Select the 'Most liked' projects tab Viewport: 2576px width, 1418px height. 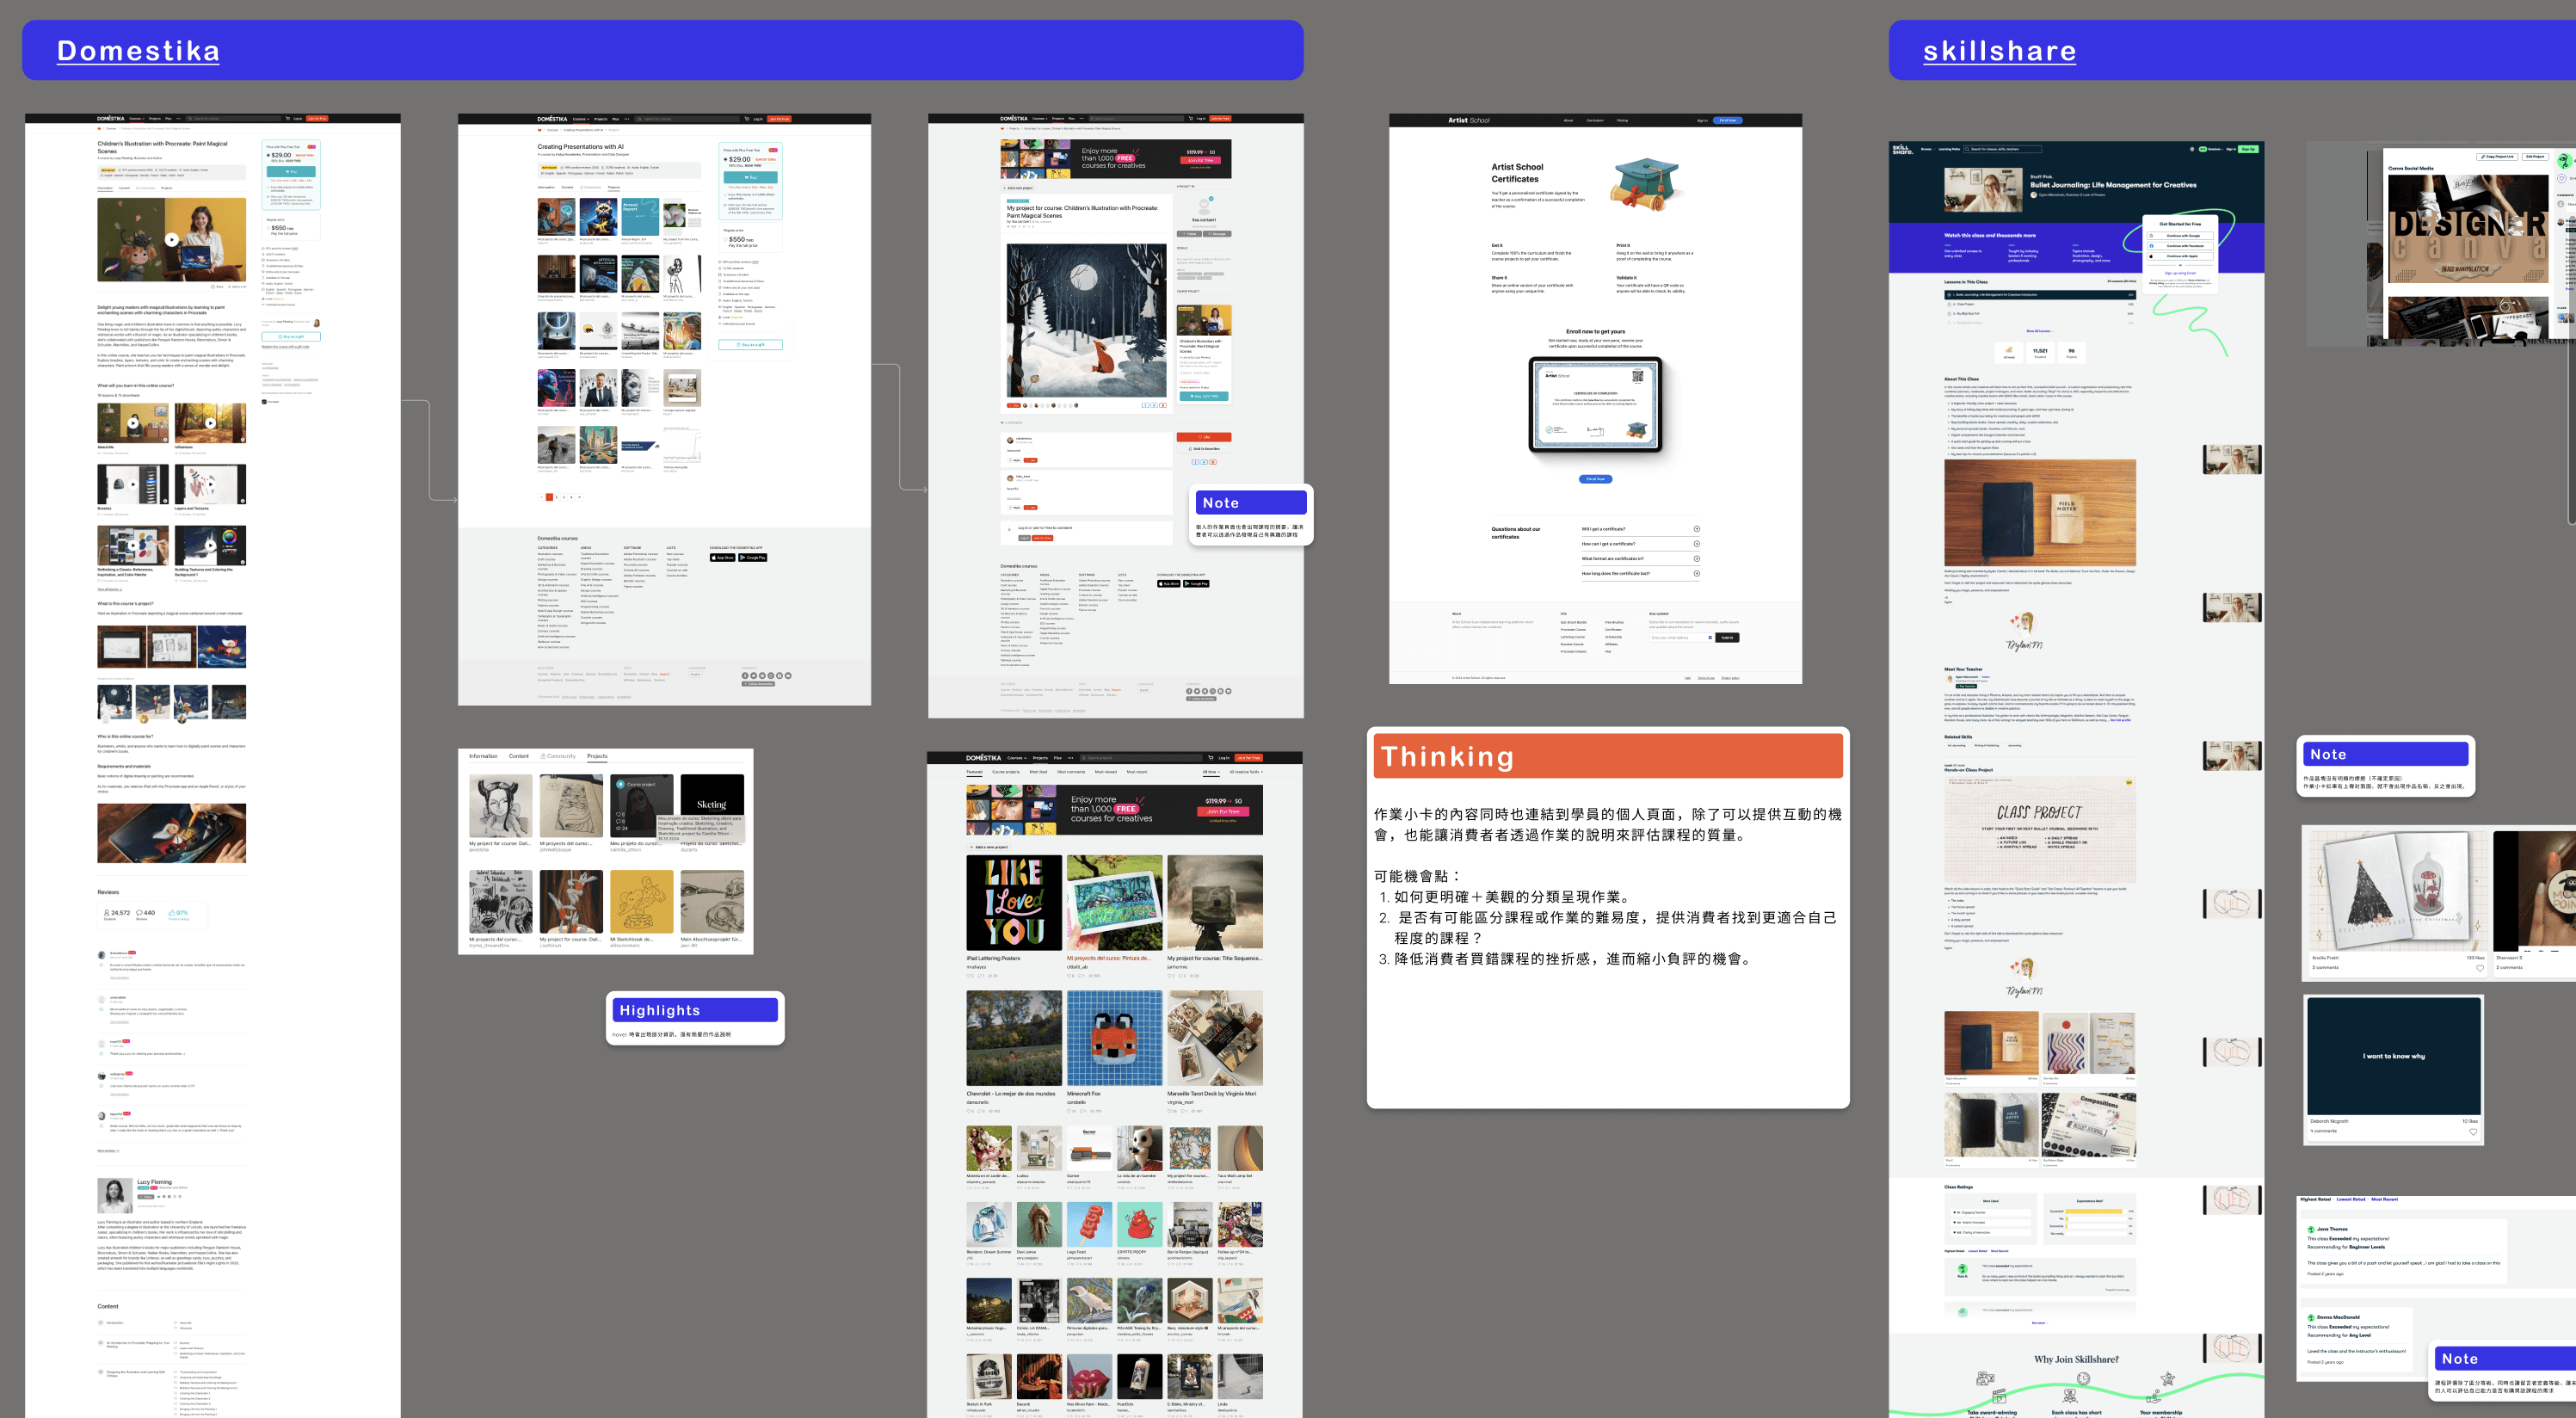(1038, 772)
